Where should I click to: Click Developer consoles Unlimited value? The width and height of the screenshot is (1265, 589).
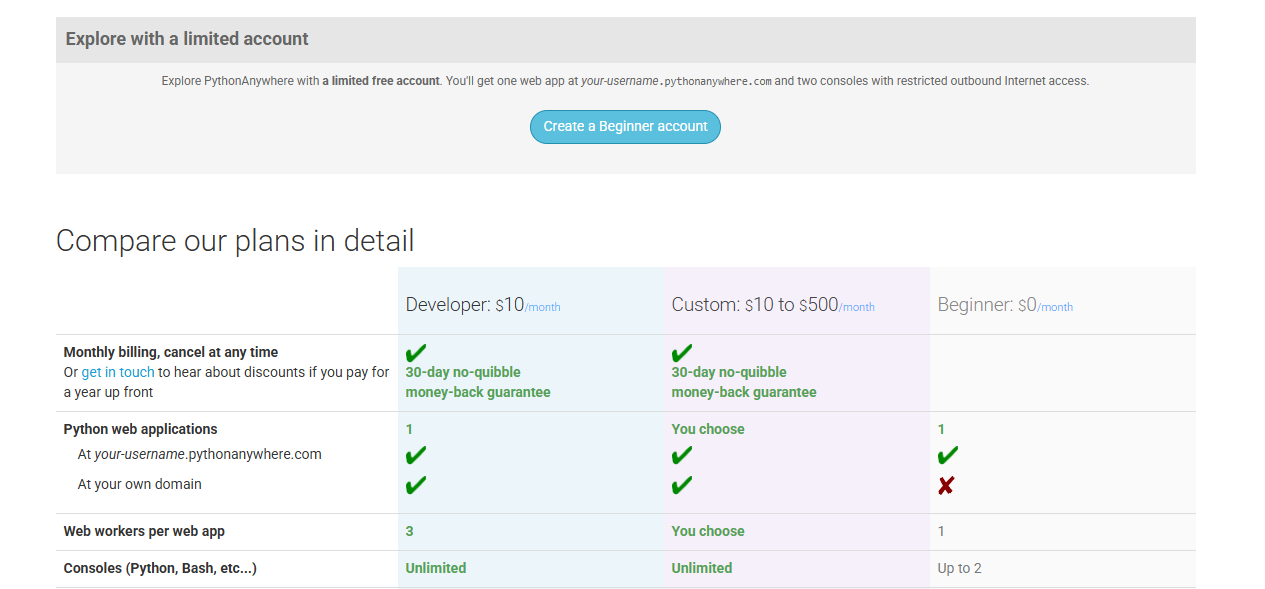[436, 568]
